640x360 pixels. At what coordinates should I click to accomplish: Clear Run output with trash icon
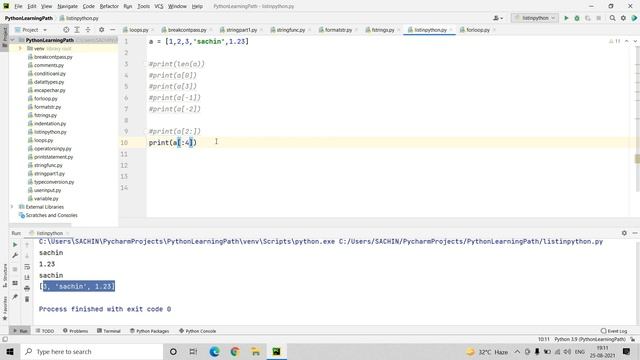(x=27, y=299)
